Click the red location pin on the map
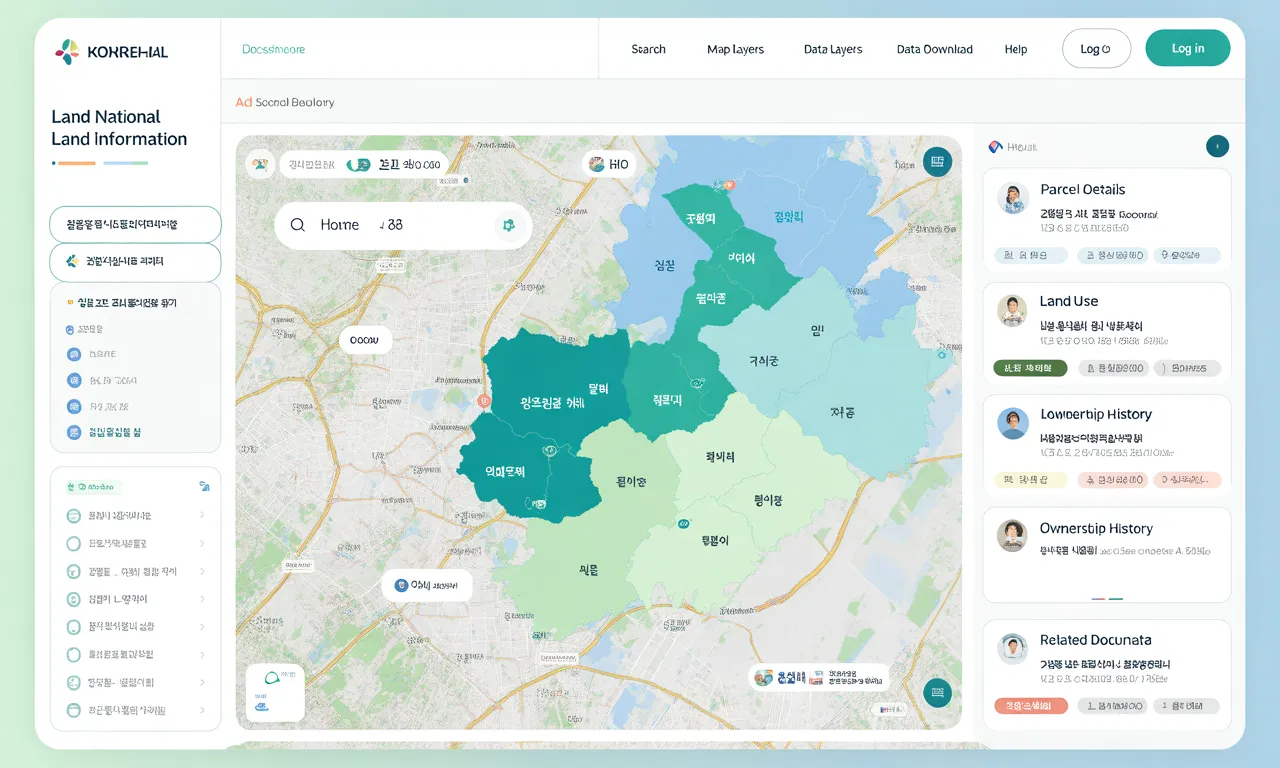Screen dimensions: 1280x768 coord(485,400)
